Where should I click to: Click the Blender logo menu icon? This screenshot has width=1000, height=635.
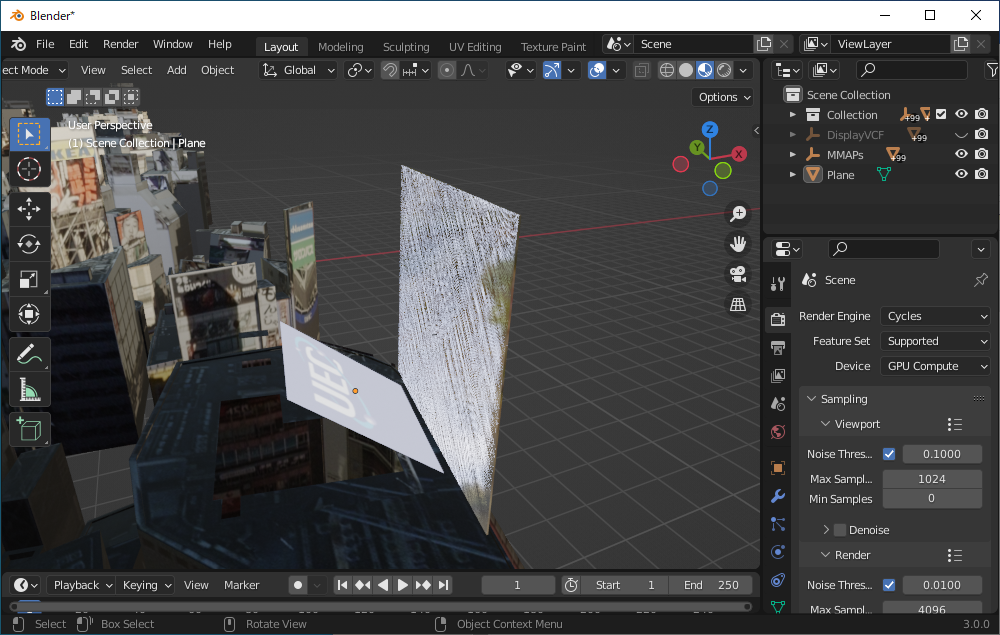coord(18,44)
